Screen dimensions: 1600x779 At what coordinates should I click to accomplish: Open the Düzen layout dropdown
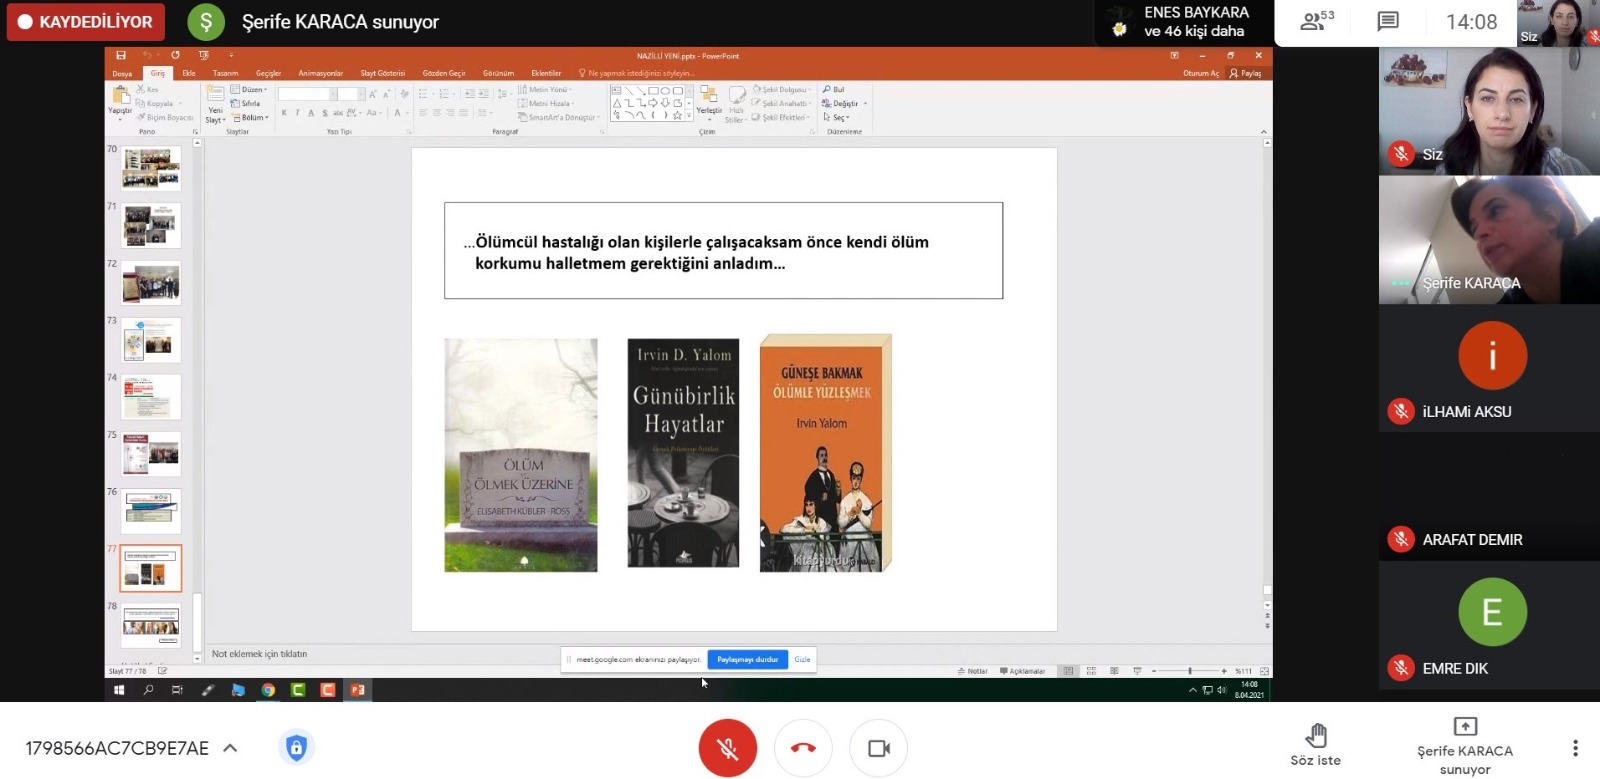pyautogui.click(x=250, y=90)
